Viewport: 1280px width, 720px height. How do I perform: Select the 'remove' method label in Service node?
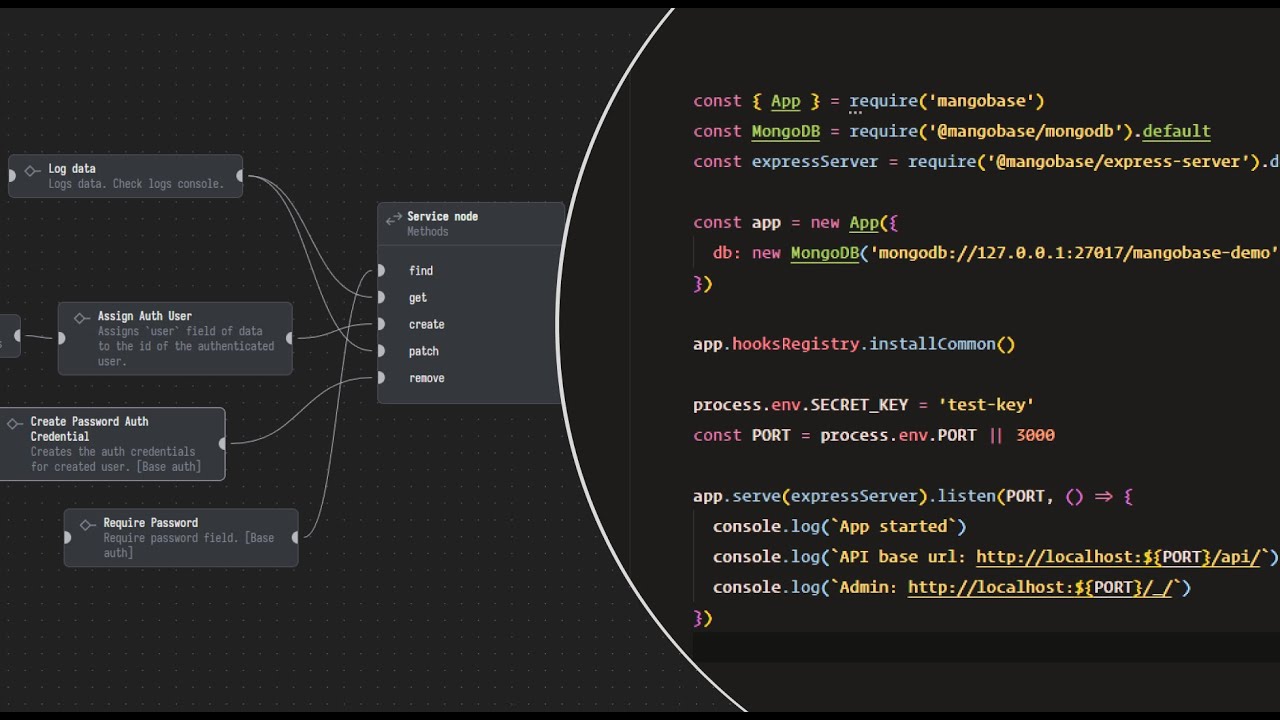tap(427, 378)
